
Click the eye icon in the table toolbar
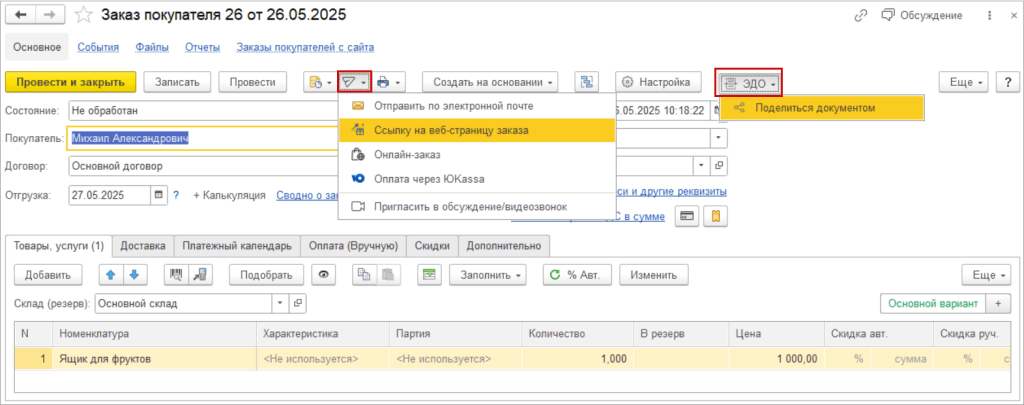(x=322, y=275)
